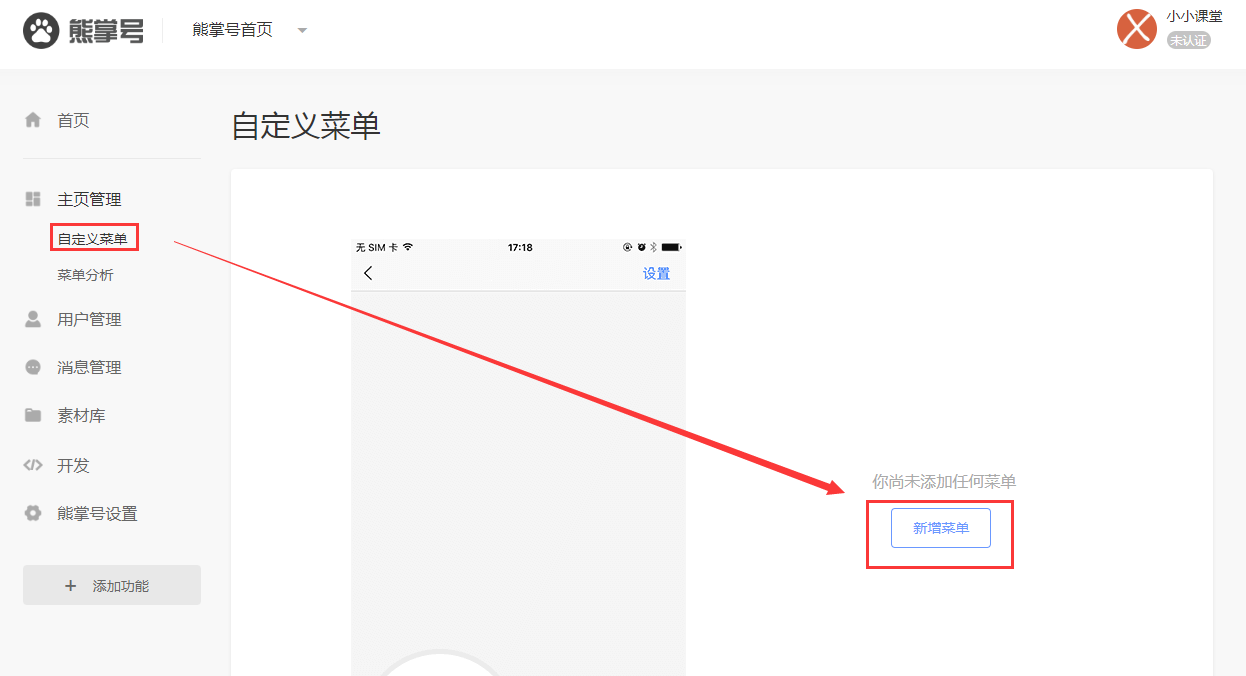Click the 新增菜单 button
This screenshot has width=1246, height=676.
[x=941, y=528]
